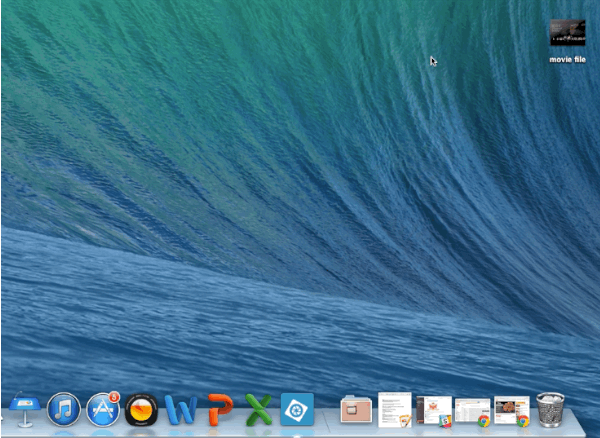600x438 pixels.
Task: Click the "movie file" label on desktop
Action: 567,60
